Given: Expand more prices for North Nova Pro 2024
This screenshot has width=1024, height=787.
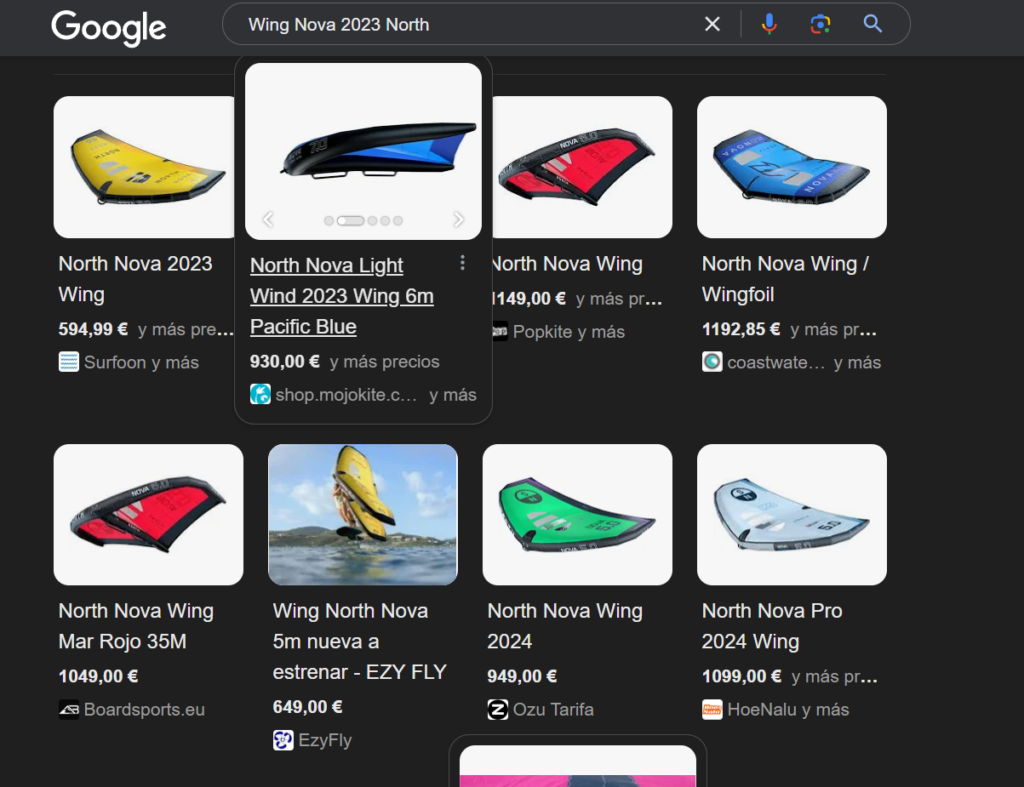Looking at the screenshot, I should tap(834, 676).
